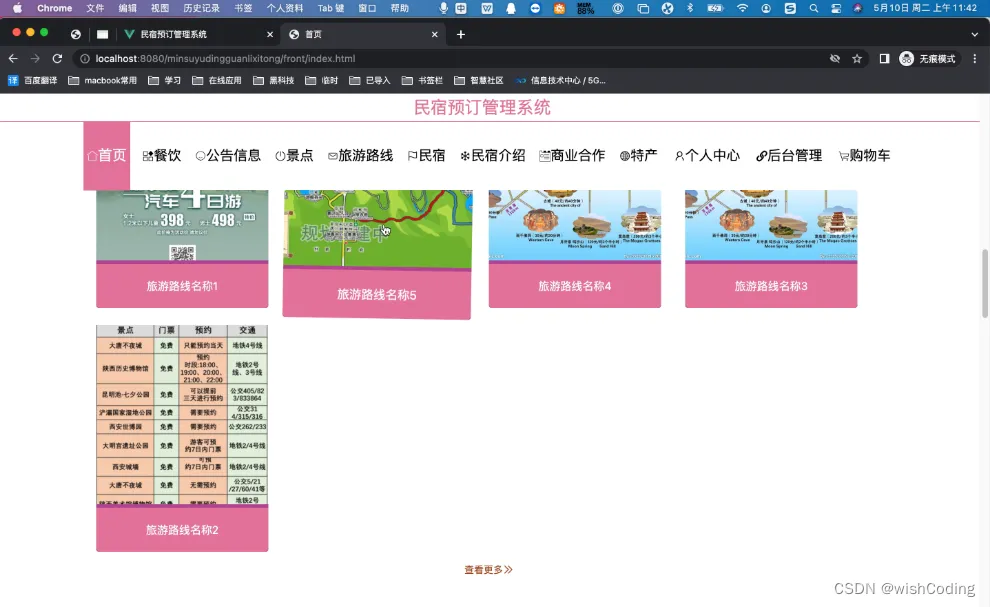This screenshot has height=607, width=990.
Task: Click the Wi-Fi status icon
Action: point(742,8)
